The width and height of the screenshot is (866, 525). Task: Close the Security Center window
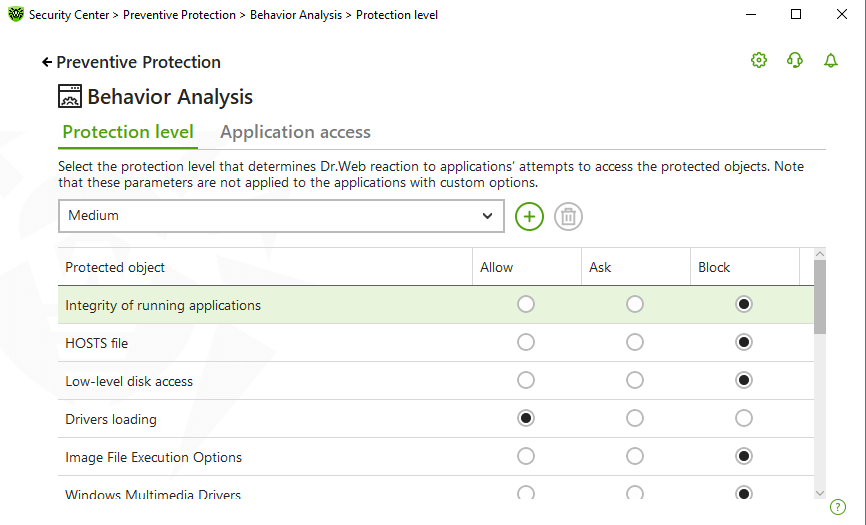pos(842,14)
